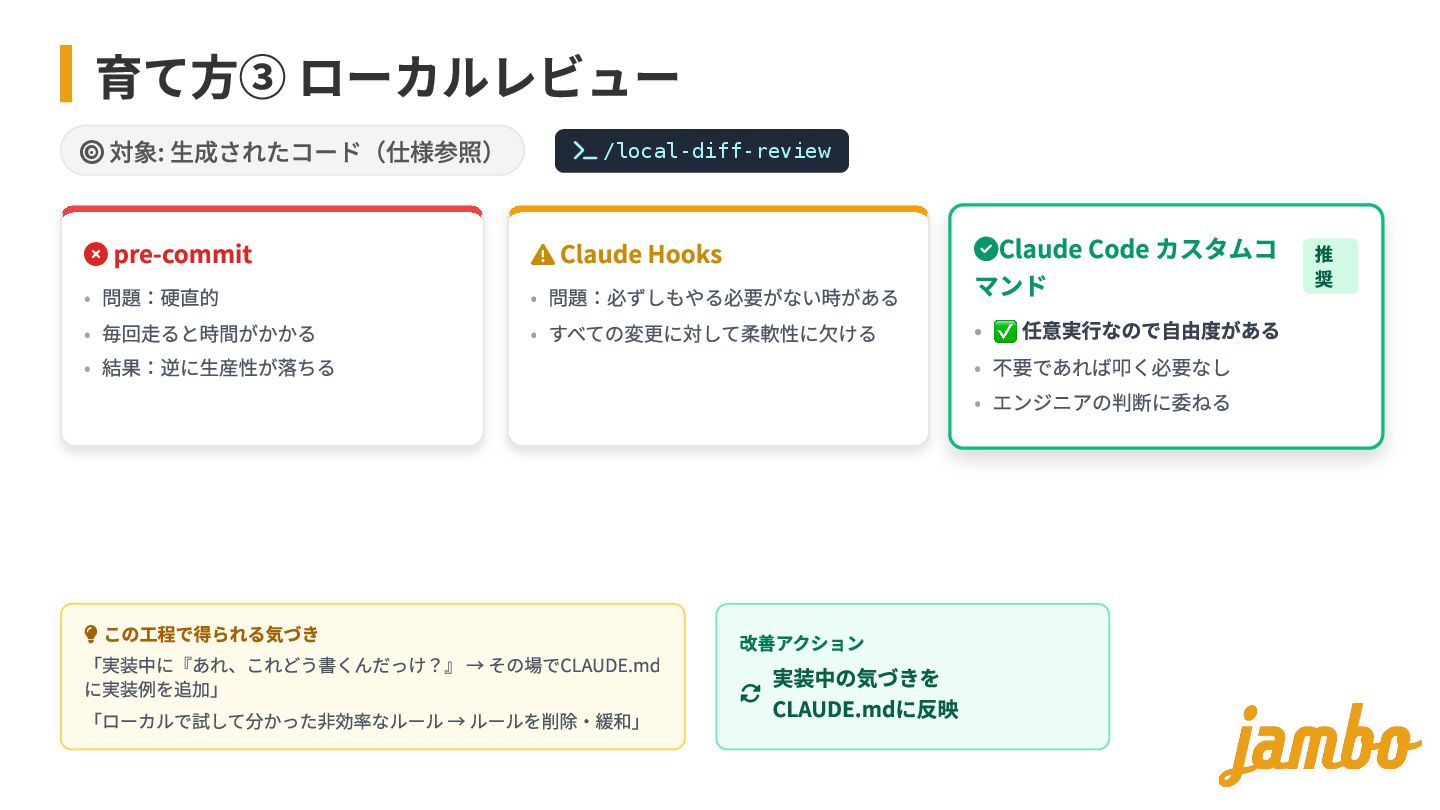
Task: Click the target icon before 対象
Action: pos(91,152)
